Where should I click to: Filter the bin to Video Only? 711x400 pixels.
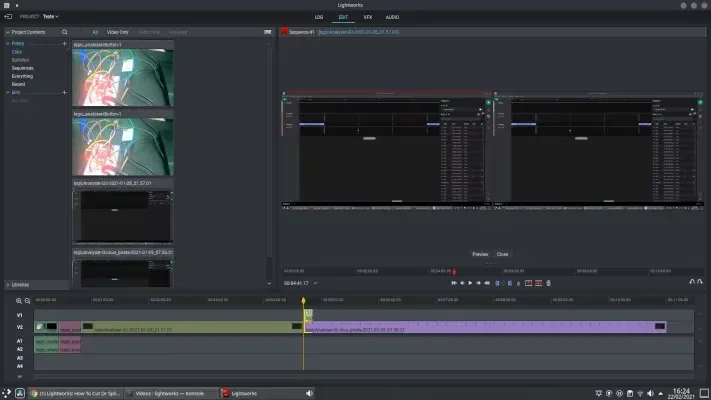pyautogui.click(x=117, y=32)
